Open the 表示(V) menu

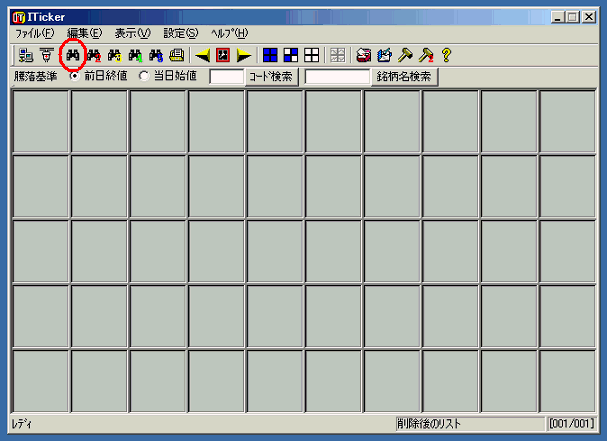133,34
